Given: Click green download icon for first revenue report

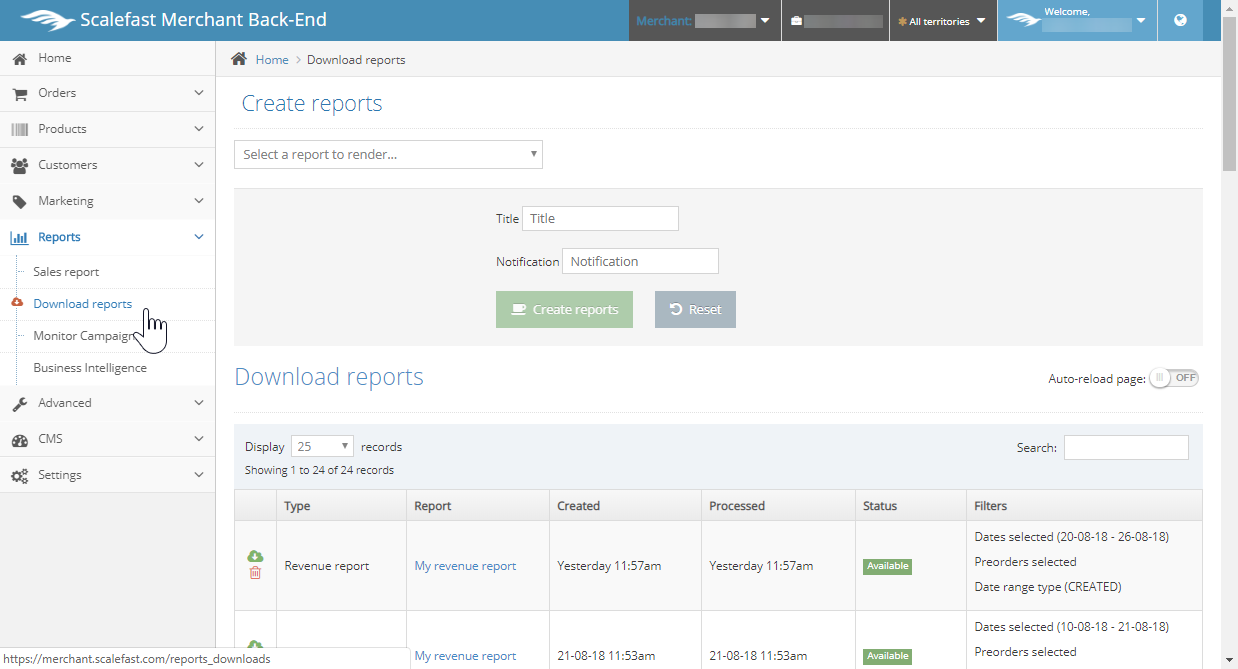Looking at the screenshot, I should (255, 556).
